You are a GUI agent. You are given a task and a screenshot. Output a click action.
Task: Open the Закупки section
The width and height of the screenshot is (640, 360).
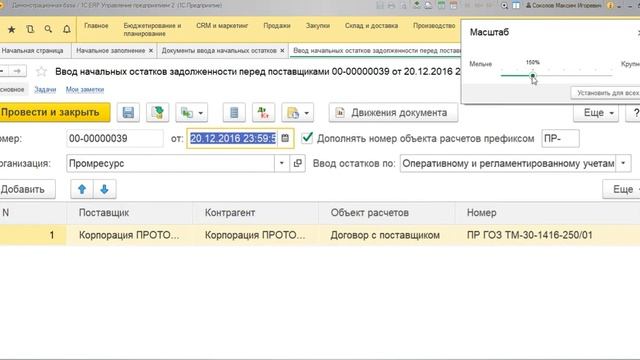coord(318,26)
